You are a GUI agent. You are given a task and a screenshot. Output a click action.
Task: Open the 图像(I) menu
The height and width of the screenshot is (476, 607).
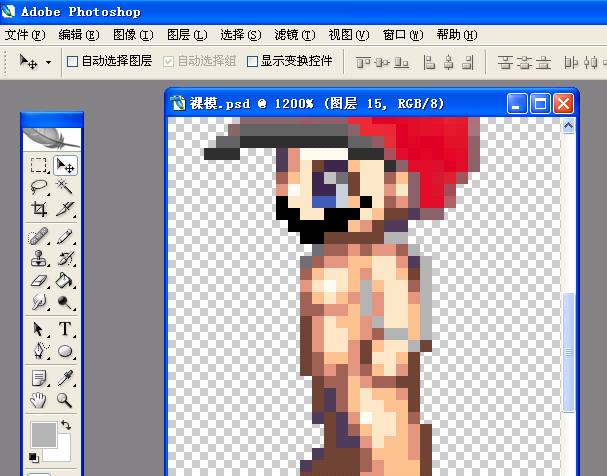tap(133, 35)
